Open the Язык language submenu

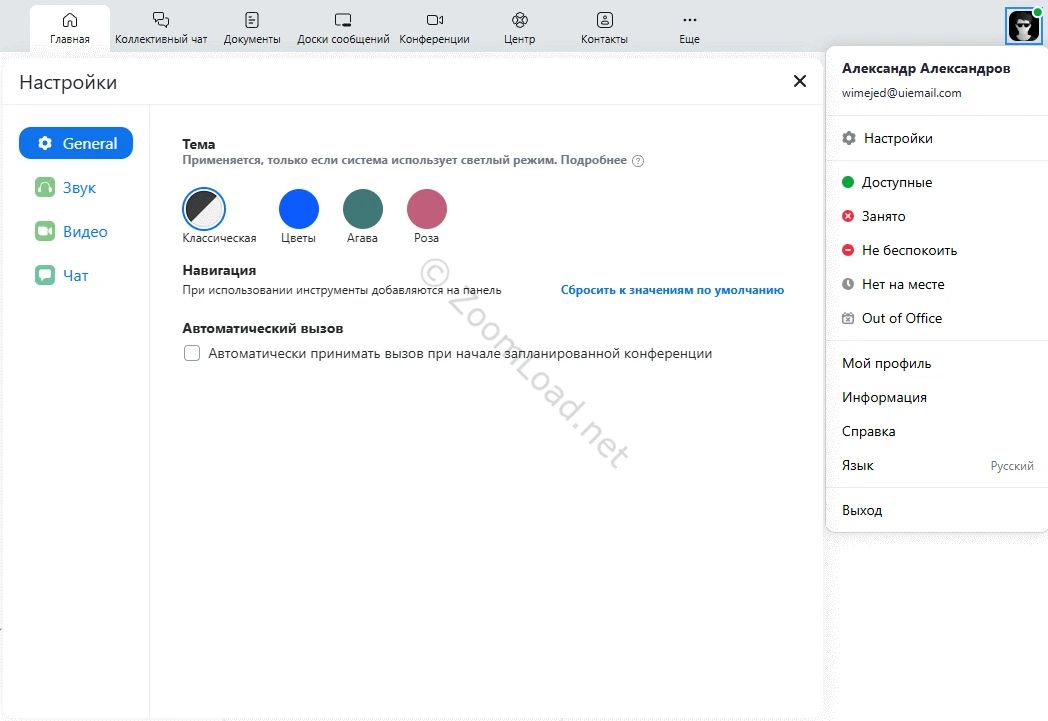pos(937,466)
